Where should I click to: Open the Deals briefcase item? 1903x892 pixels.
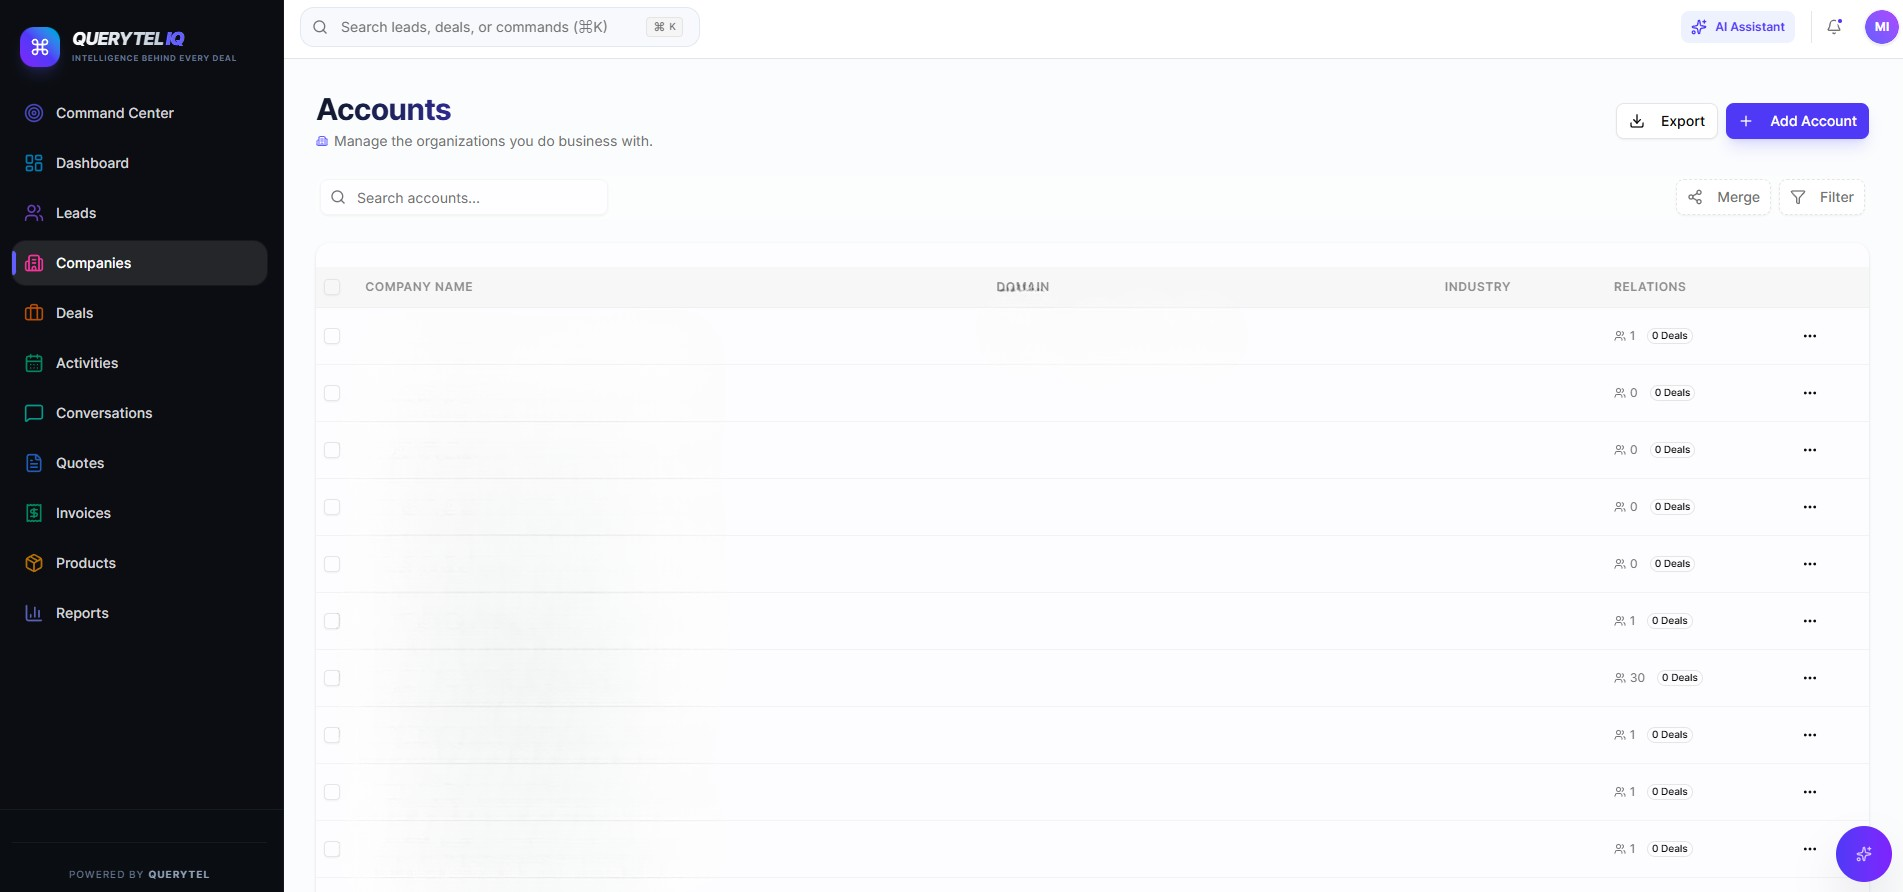[x=139, y=313]
